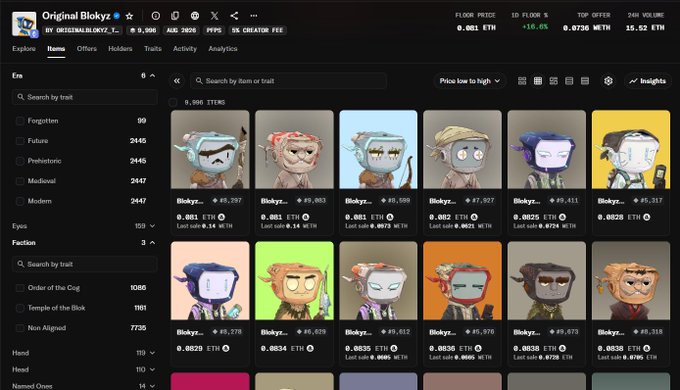Check the Future era filter

point(20,141)
